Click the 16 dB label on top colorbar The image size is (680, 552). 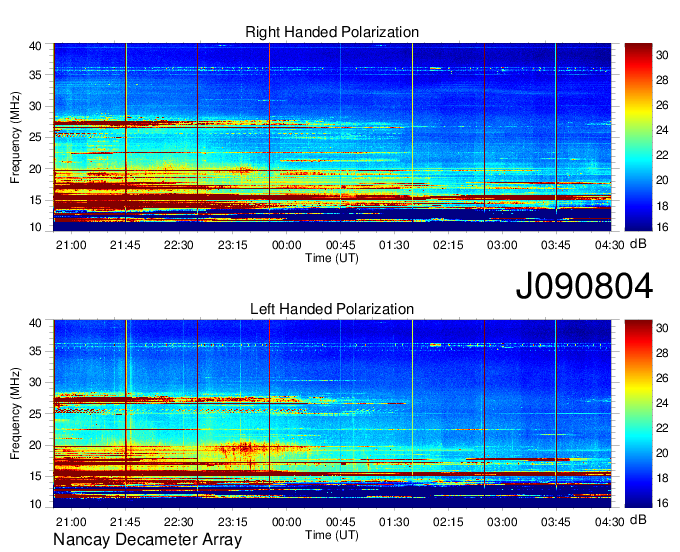click(x=662, y=226)
